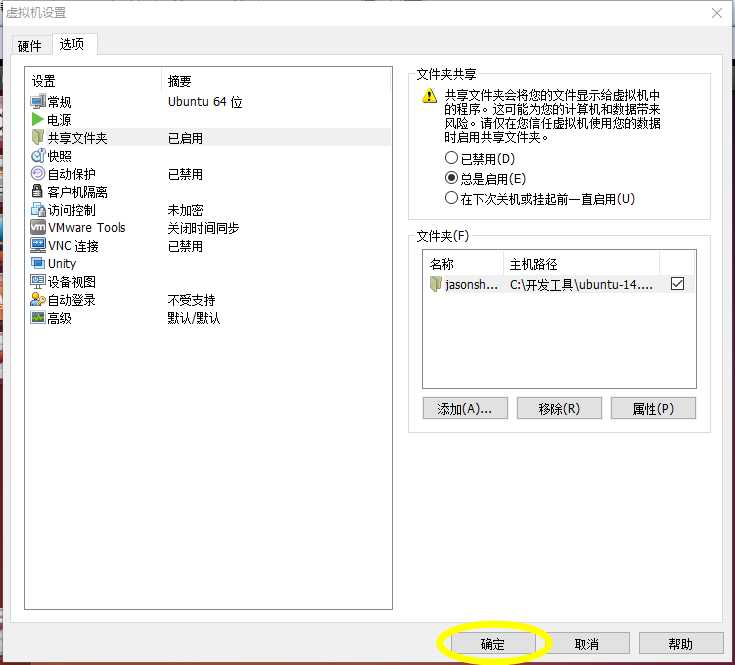Select the VNC 连接 settings row
The width and height of the screenshot is (735, 665).
coord(210,246)
